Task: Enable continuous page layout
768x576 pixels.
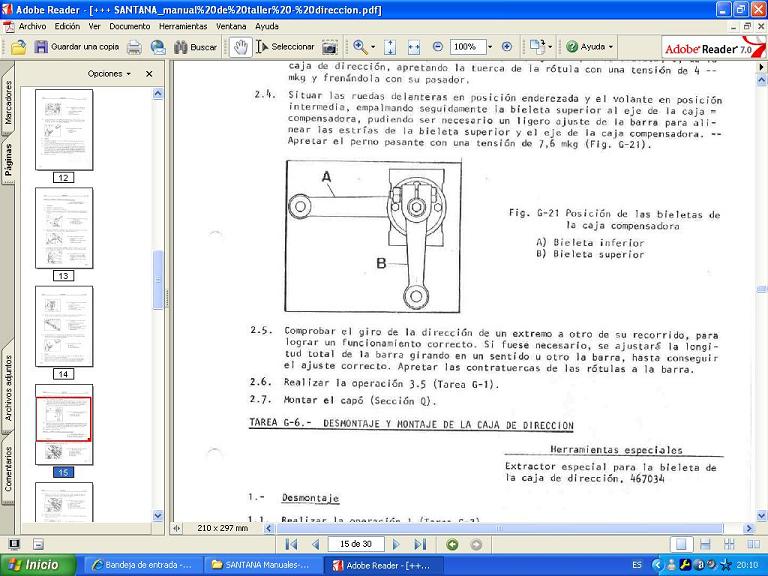Action: pos(703,544)
